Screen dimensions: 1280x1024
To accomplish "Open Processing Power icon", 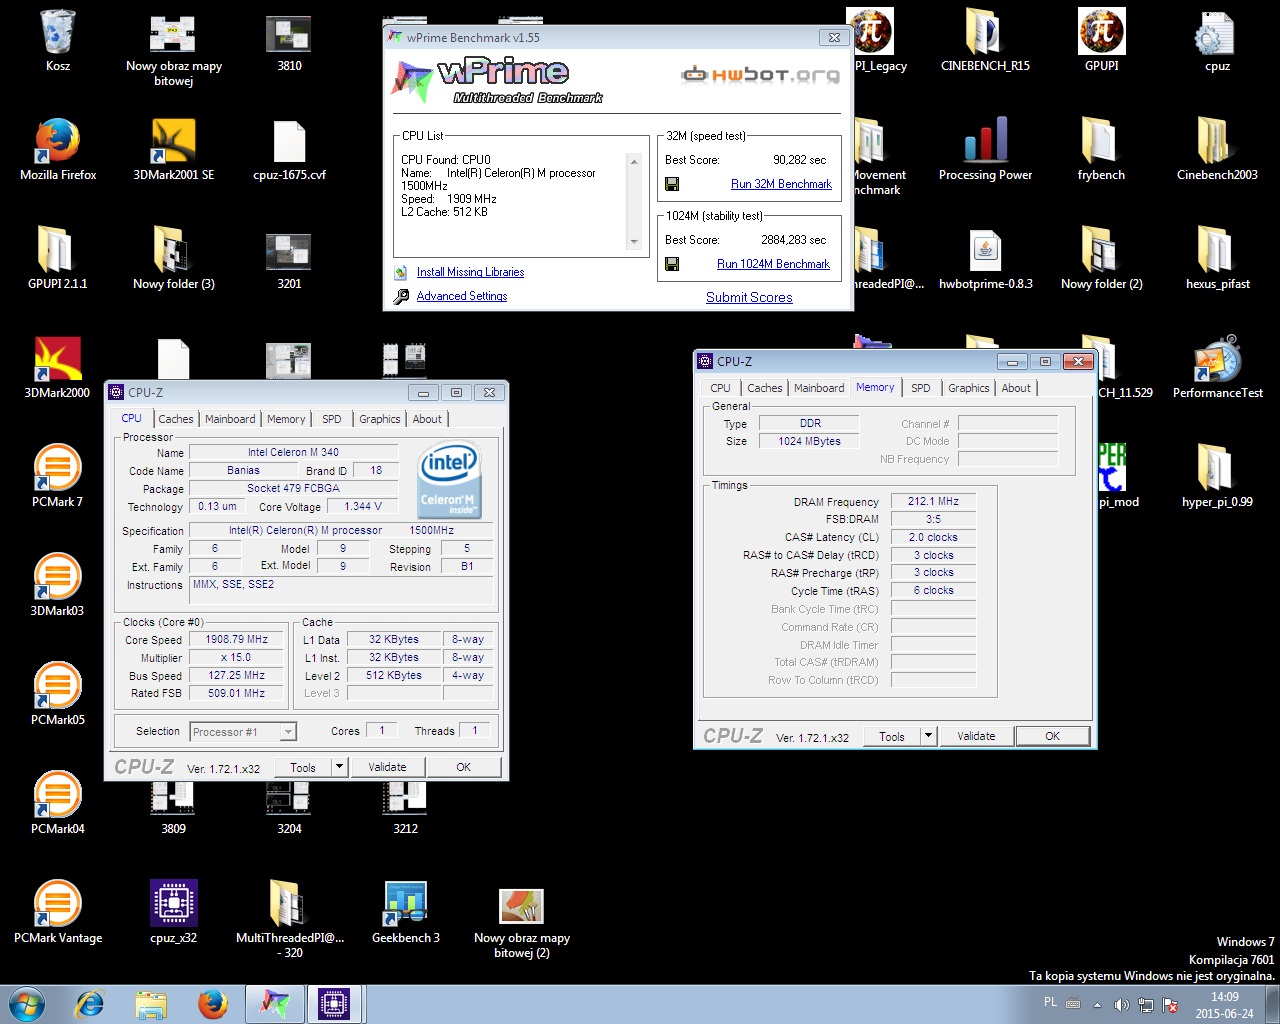I will pos(985,150).
